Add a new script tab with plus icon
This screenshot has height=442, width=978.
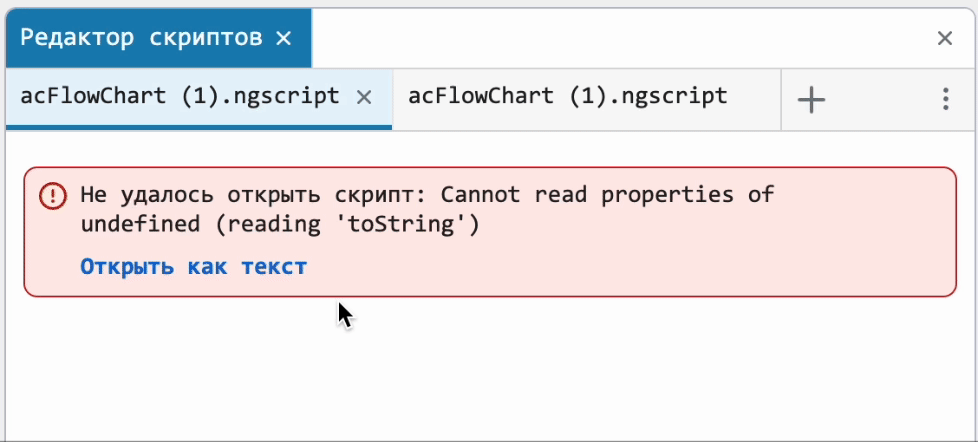pyautogui.click(x=811, y=100)
